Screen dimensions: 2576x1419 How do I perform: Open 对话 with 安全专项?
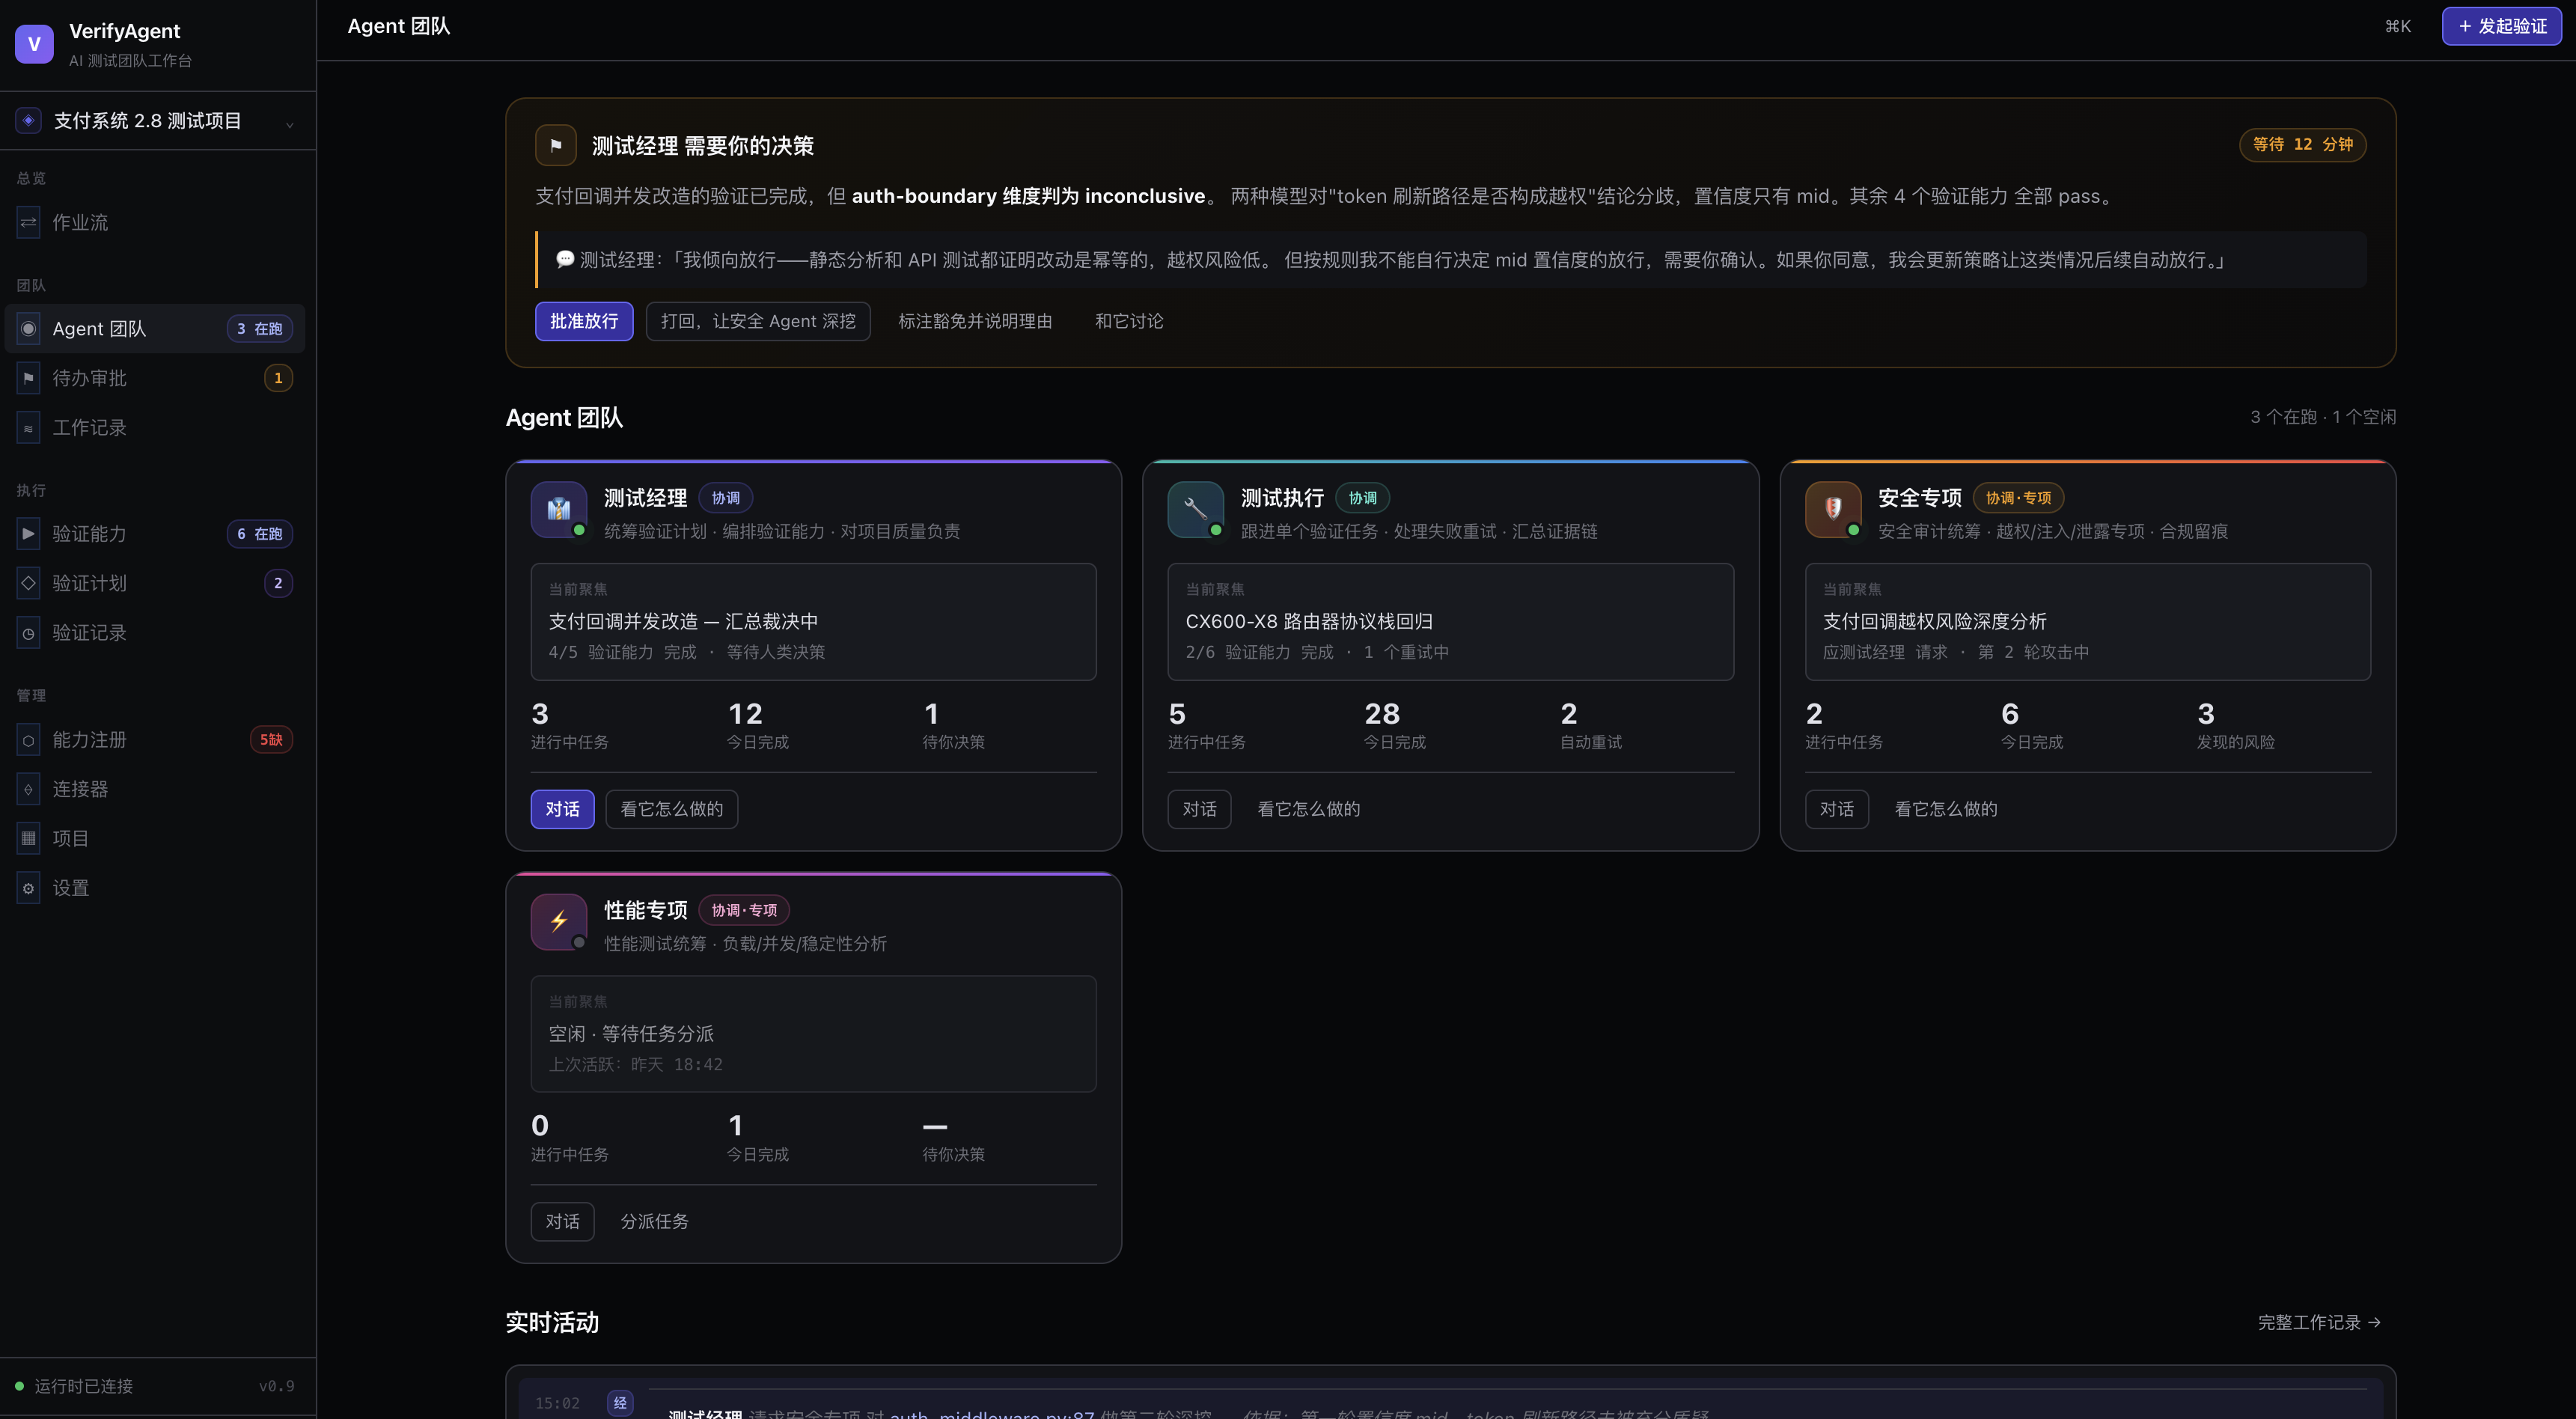point(1837,809)
